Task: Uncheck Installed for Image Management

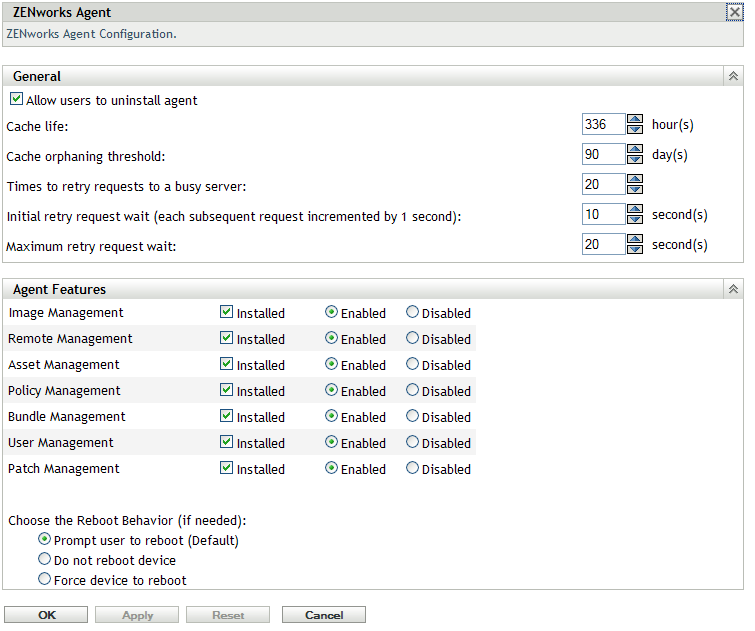Action: (x=226, y=313)
